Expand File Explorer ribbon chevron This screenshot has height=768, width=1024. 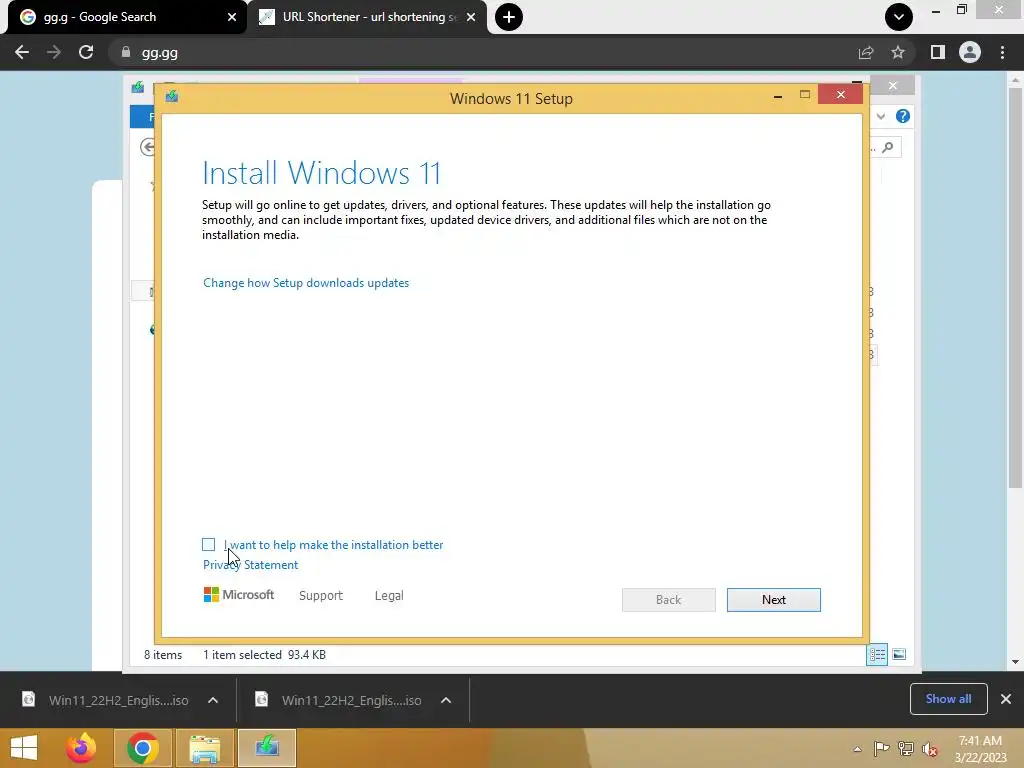pos(881,116)
